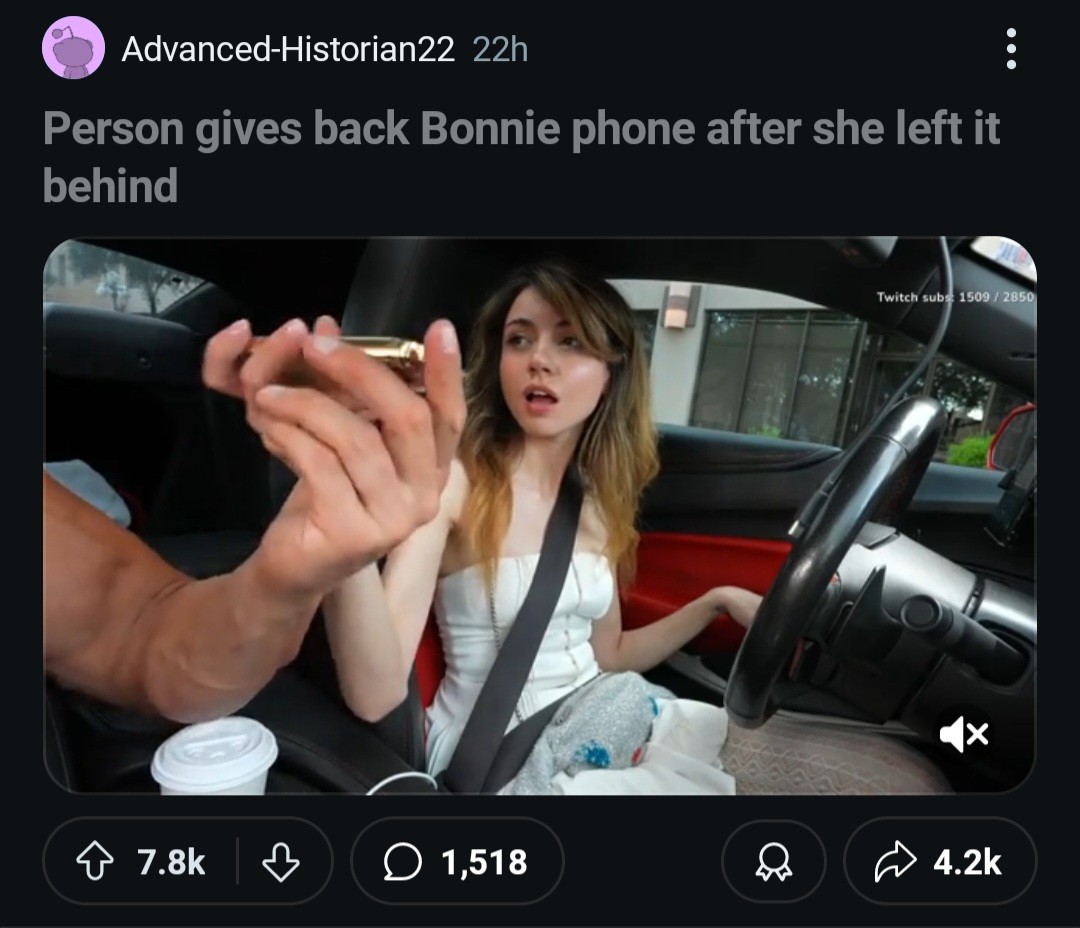Screen dimensions: 1080x928
Task: Unmute the video with speaker icon
Action: tap(964, 734)
